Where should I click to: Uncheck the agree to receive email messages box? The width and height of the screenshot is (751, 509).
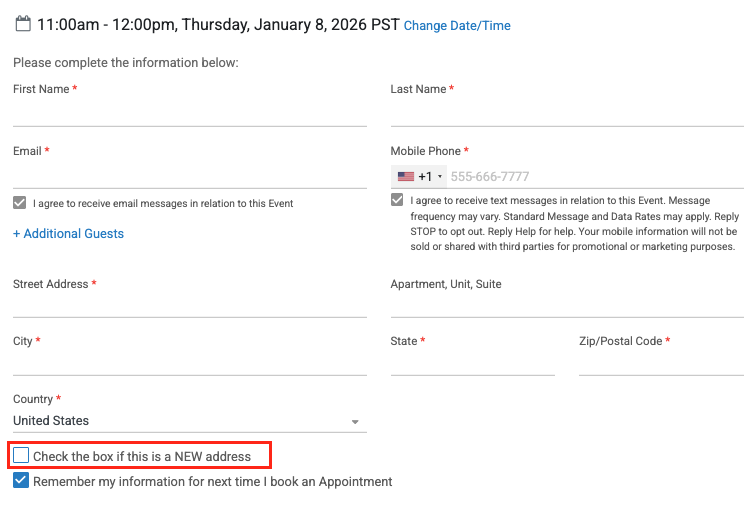20,203
